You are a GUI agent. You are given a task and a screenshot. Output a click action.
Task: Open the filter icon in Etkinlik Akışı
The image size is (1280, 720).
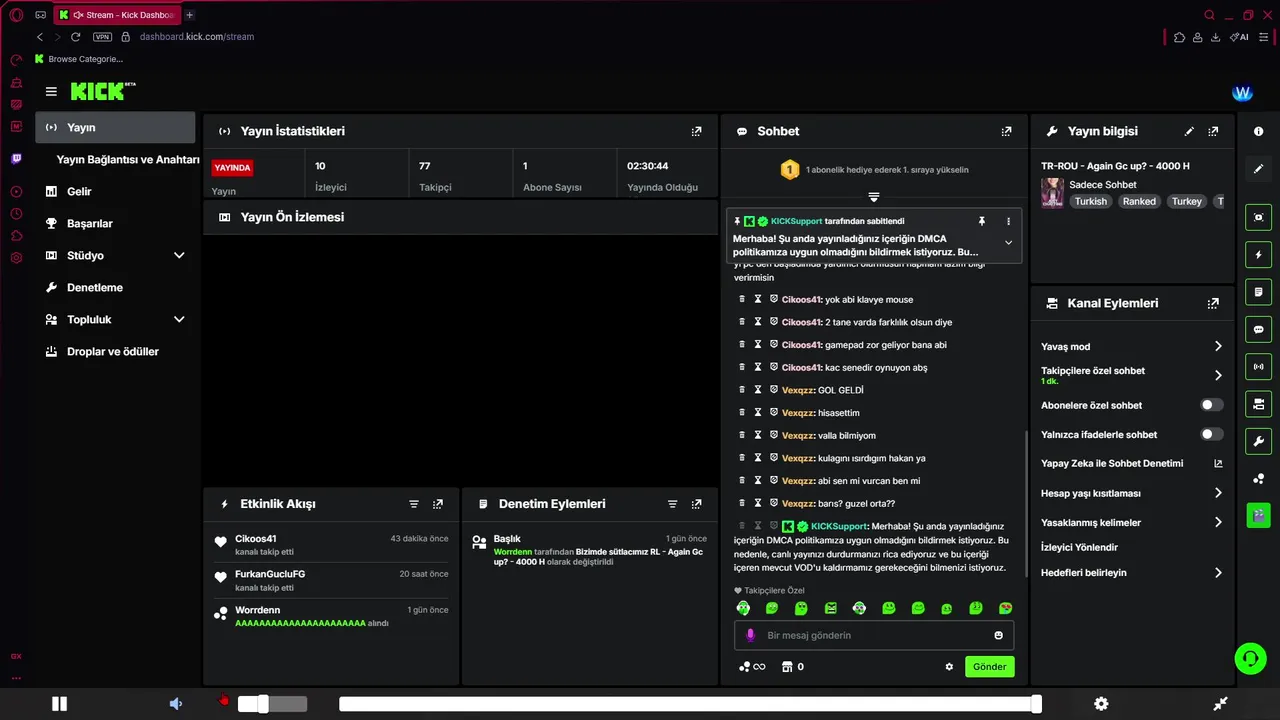point(414,504)
